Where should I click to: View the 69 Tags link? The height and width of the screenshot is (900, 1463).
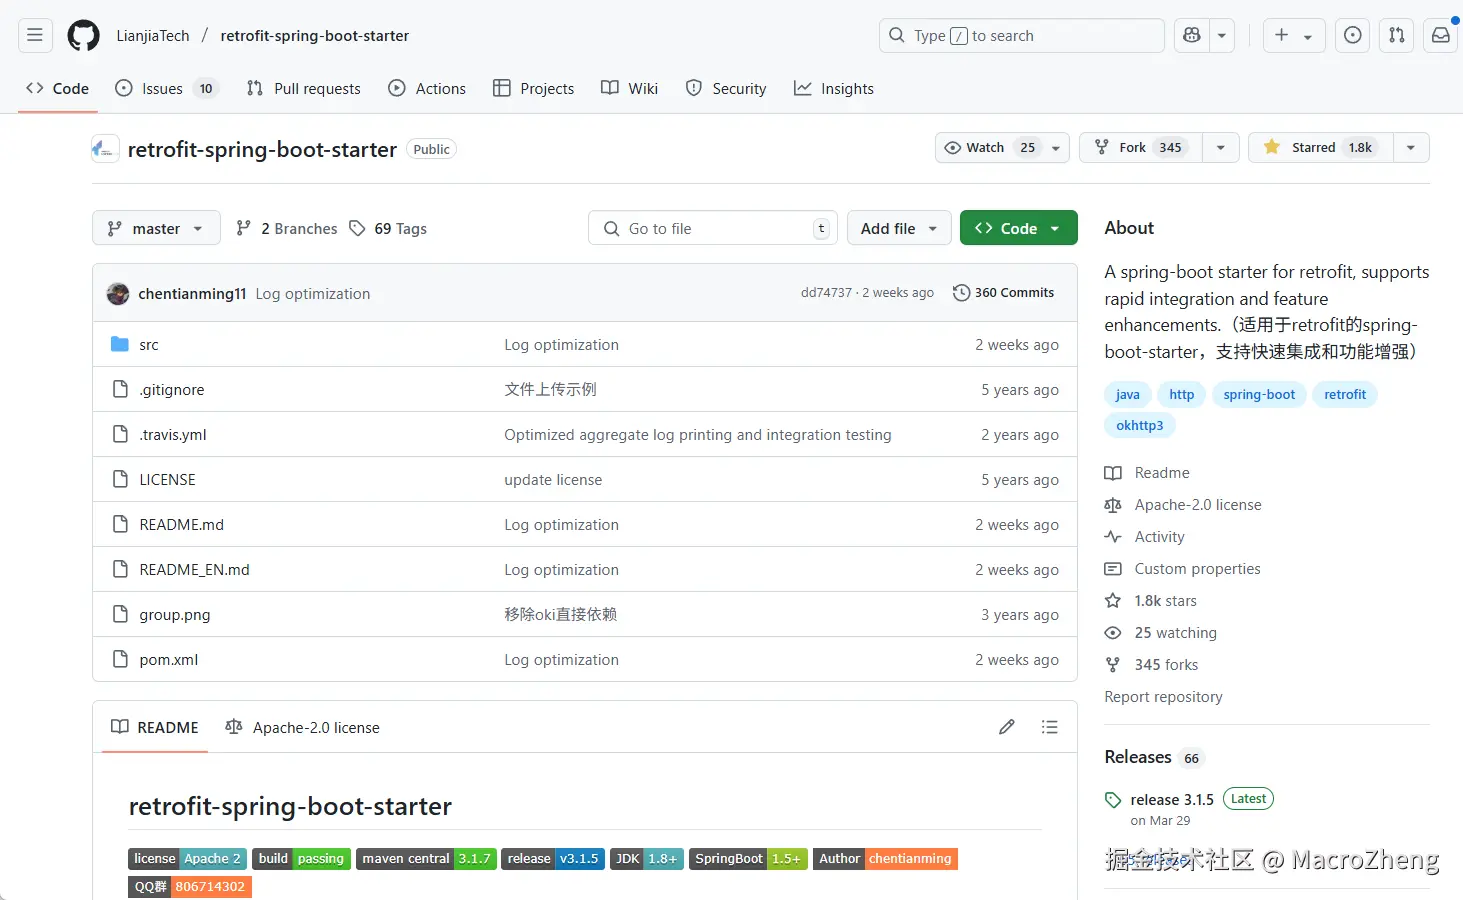(x=388, y=228)
